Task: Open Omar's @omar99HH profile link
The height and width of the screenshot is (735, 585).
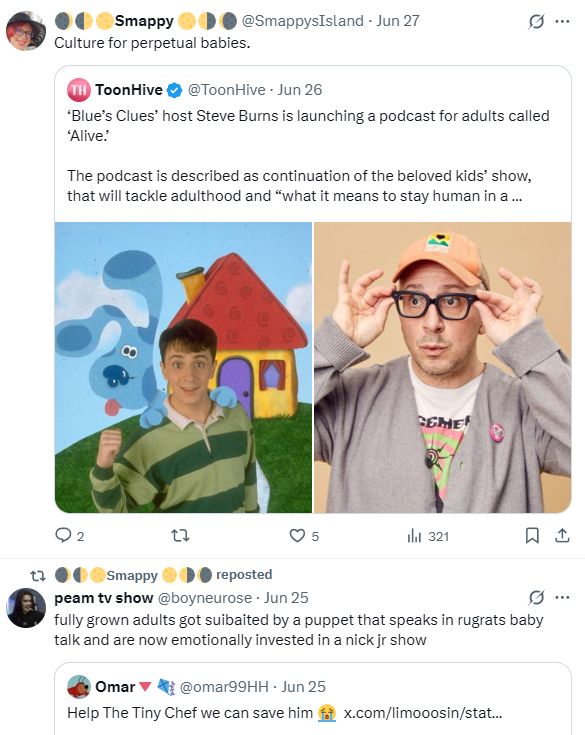Action: (x=224, y=687)
